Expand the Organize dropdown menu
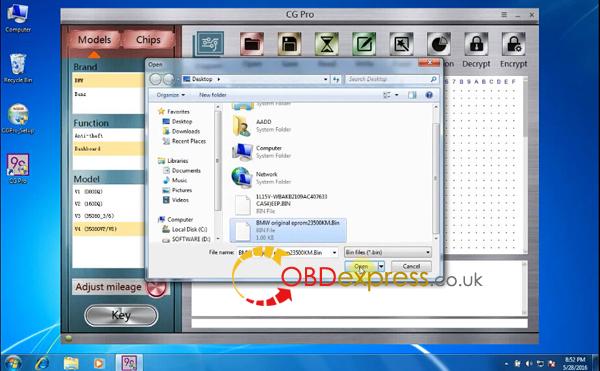Screen dimensions: 600x371 [x=171, y=95]
